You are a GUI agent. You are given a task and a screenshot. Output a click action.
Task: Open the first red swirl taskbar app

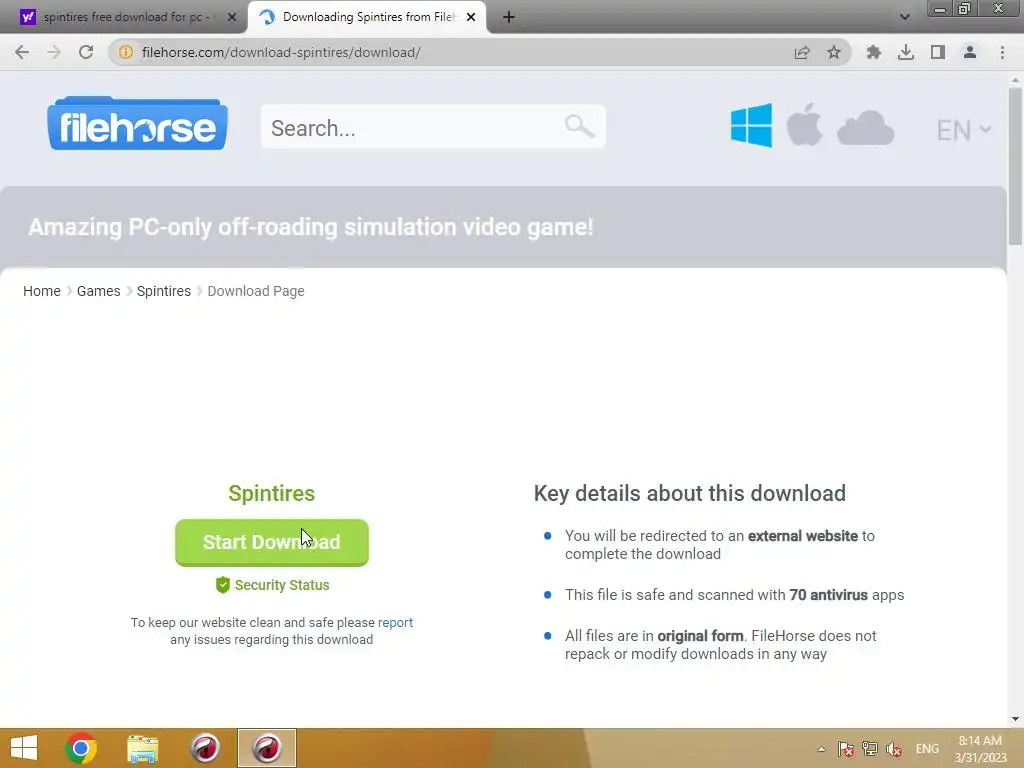tap(205, 748)
